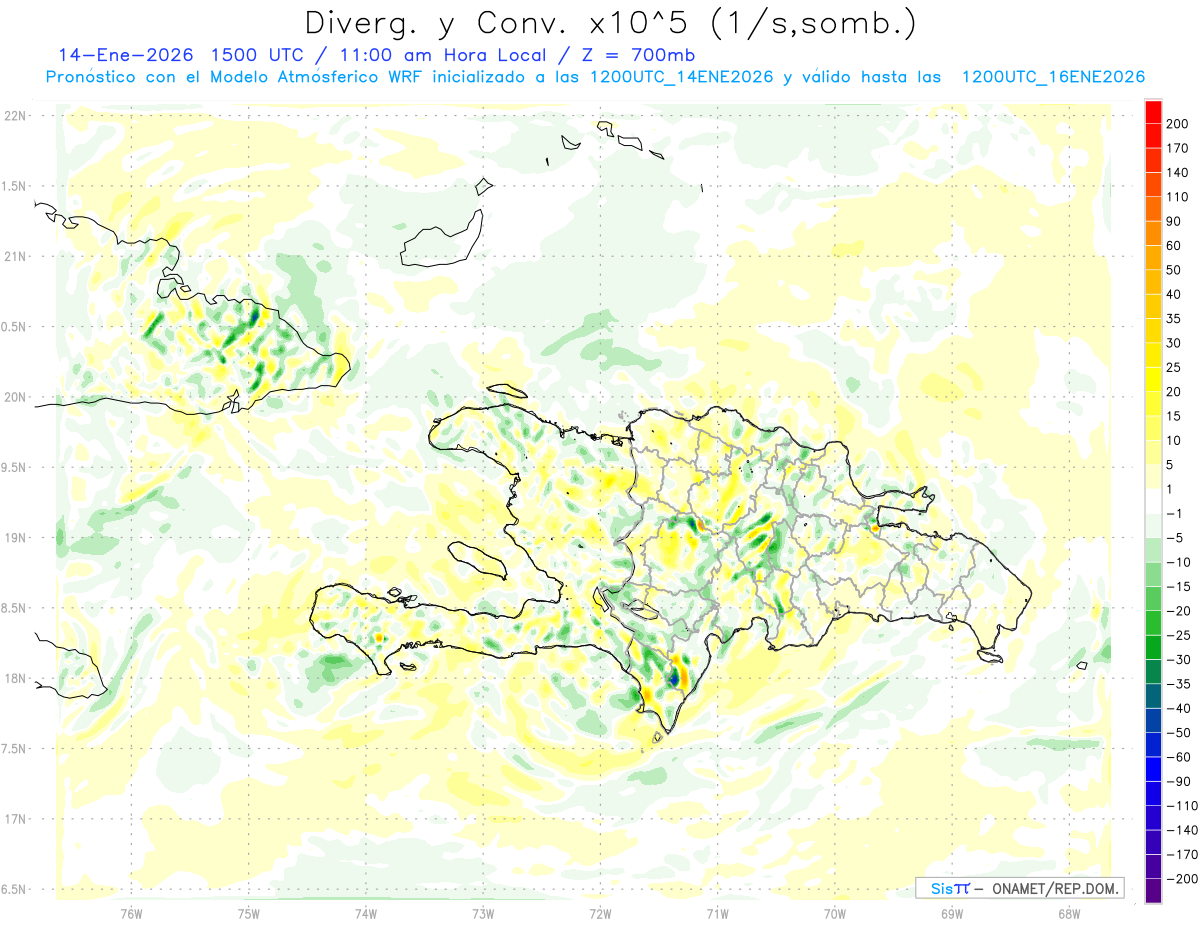Viewport: 1200px width, 927px height.
Task: Click the '69W' longitude label
Action: pyautogui.click(x=952, y=913)
